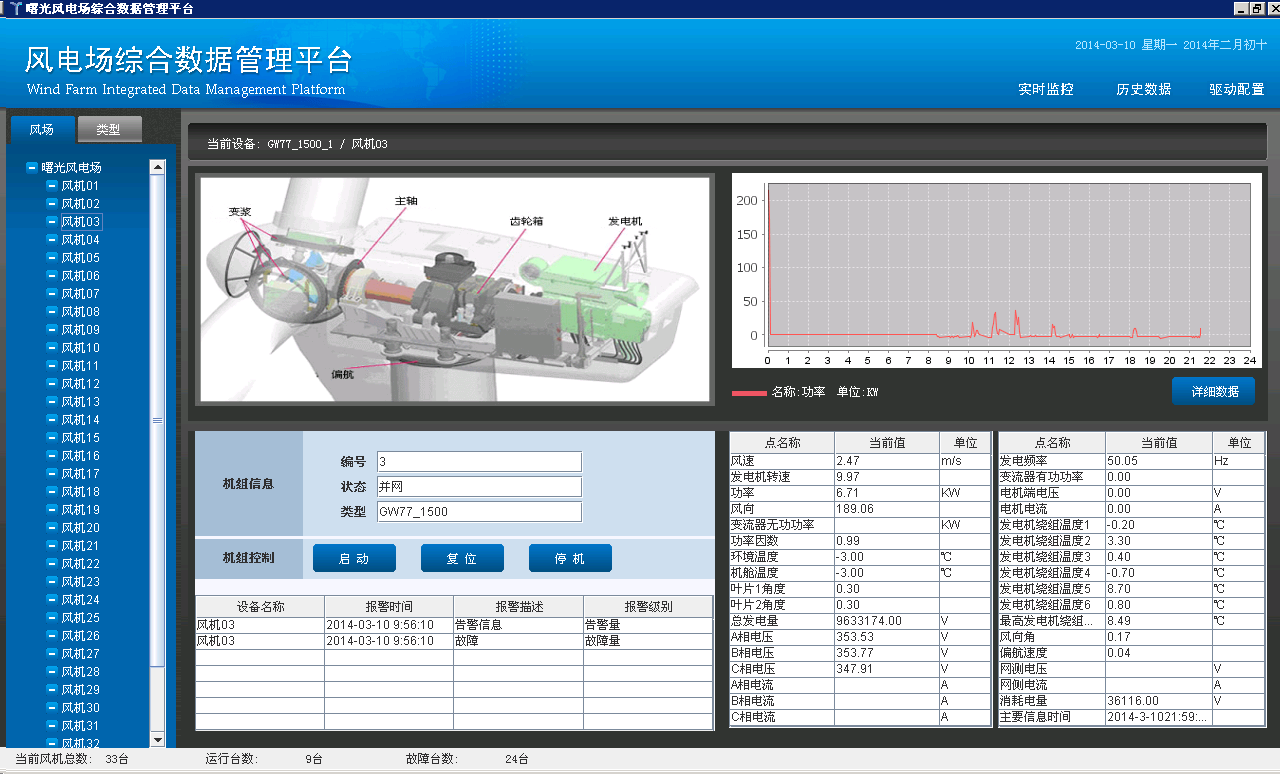Click the expander icon beside 风机01
The image size is (1280, 774).
point(52,186)
